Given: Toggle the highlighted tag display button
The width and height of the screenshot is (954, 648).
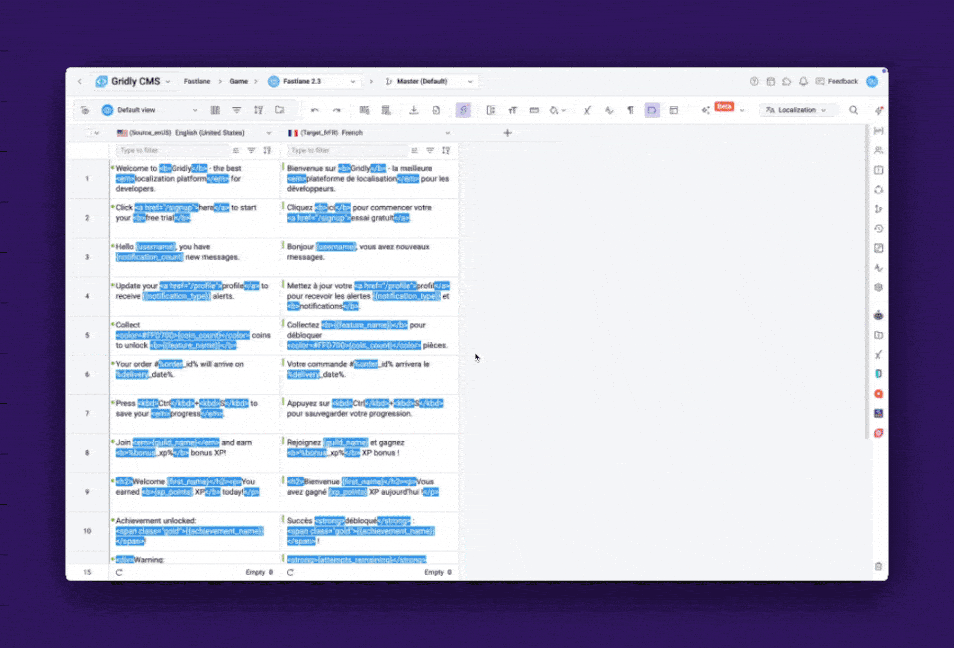Looking at the screenshot, I should [x=463, y=110].
